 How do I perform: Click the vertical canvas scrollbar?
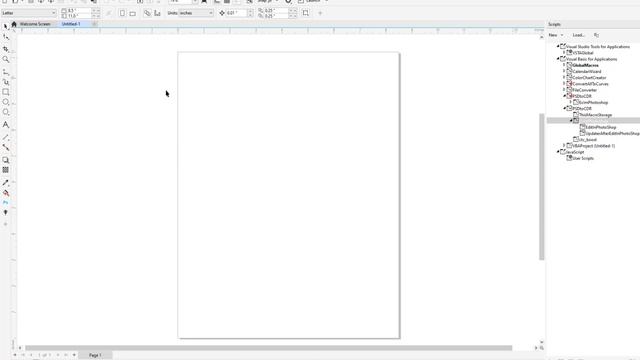click(542, 186)
